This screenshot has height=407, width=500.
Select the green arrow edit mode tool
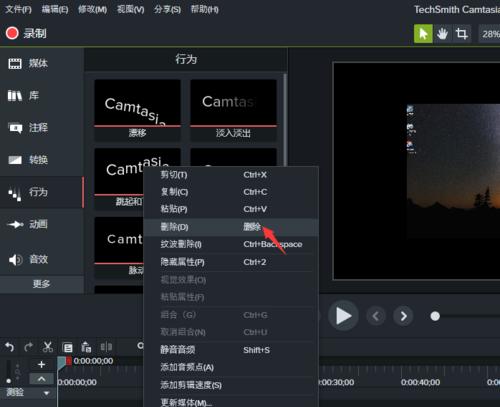click(423, 34)
